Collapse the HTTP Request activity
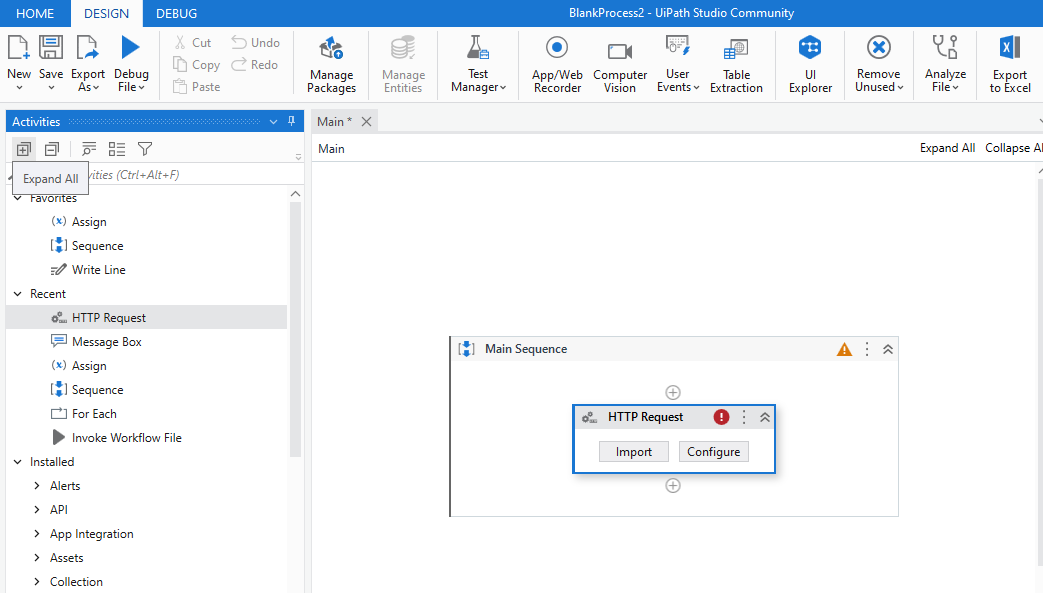Viewport: 1043px width, 593px height. (765, 417)
